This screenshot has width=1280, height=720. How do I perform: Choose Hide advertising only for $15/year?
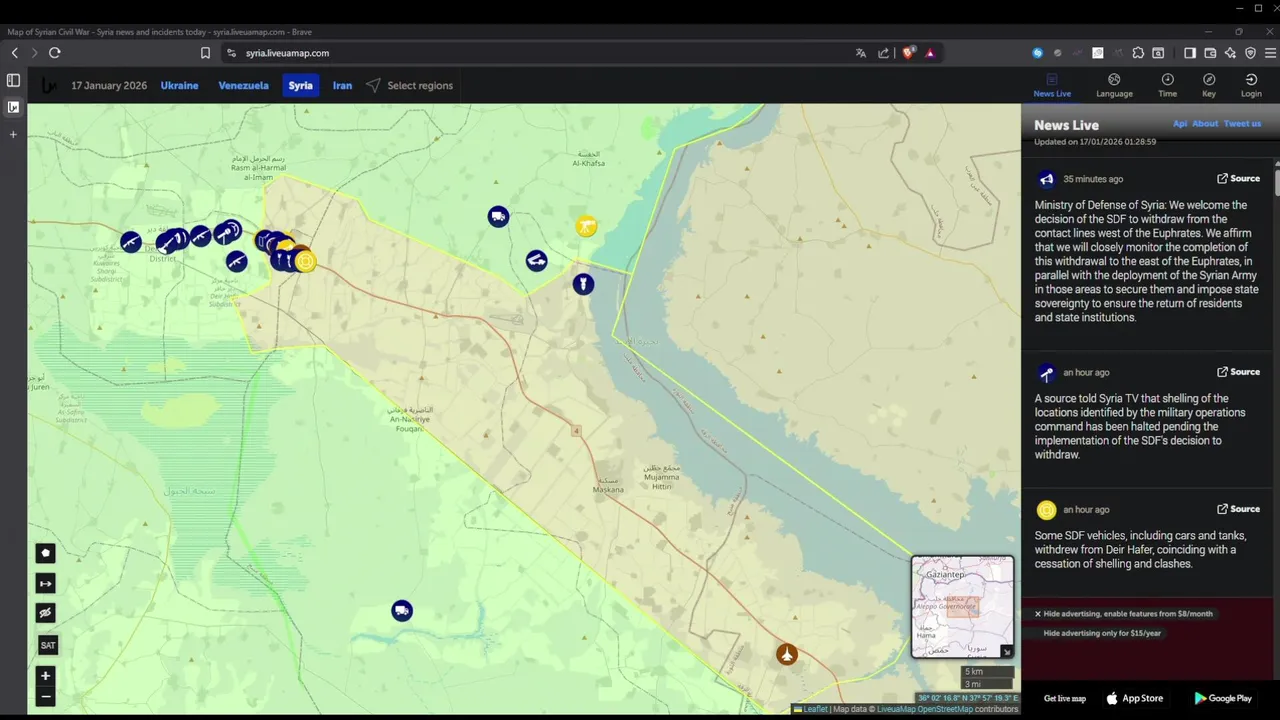[x=1102, y=633]
